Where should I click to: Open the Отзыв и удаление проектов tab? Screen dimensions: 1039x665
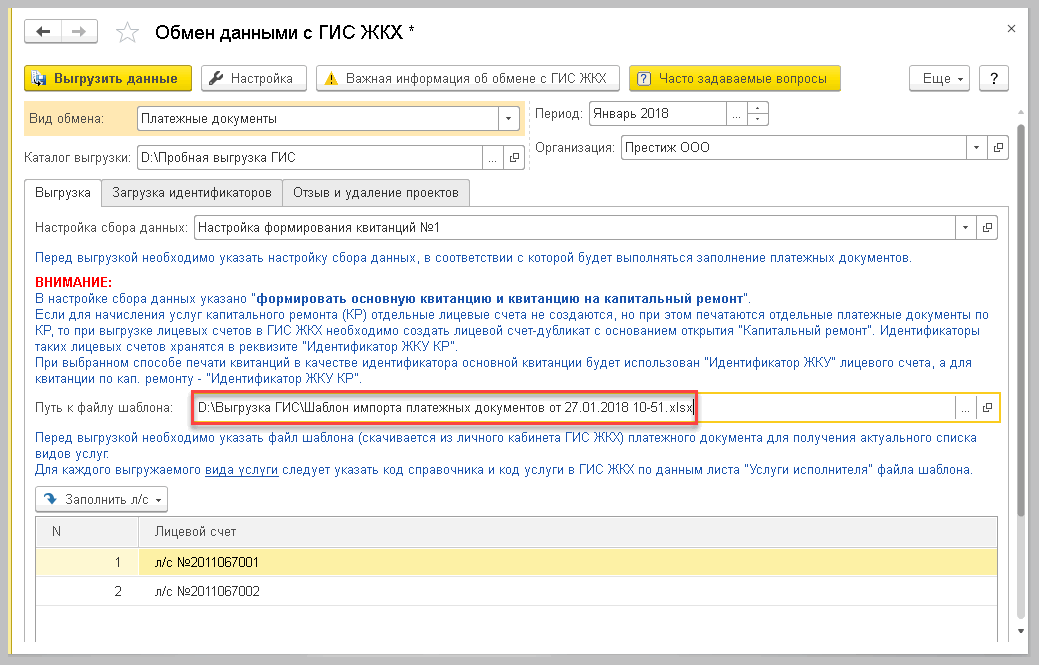coord(375,192)
